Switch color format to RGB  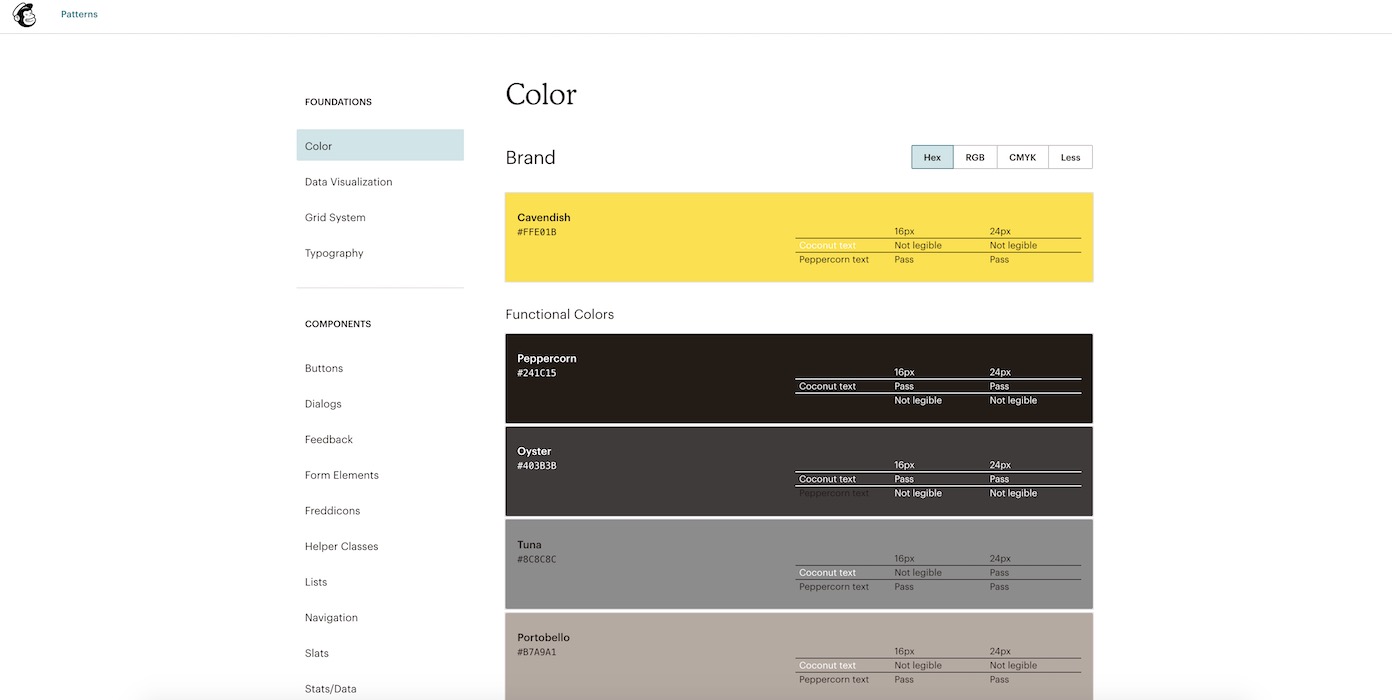(975, 157)
